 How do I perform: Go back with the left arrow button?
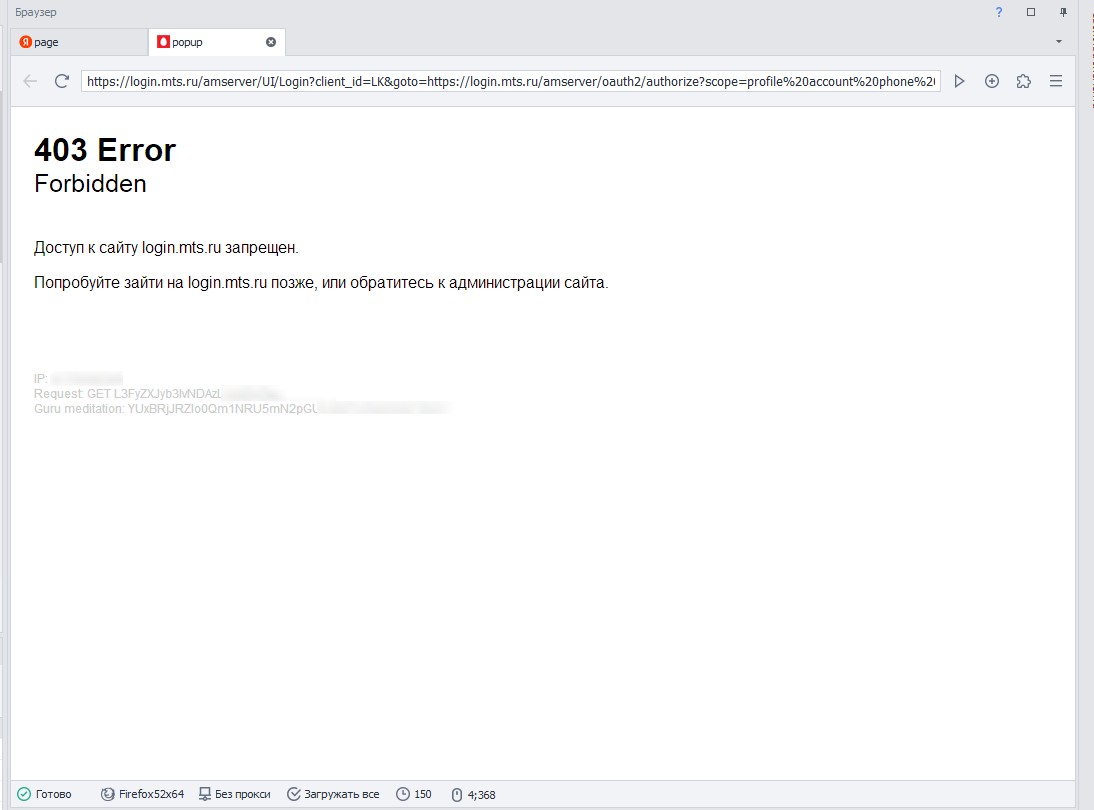[x=30, y=81]
